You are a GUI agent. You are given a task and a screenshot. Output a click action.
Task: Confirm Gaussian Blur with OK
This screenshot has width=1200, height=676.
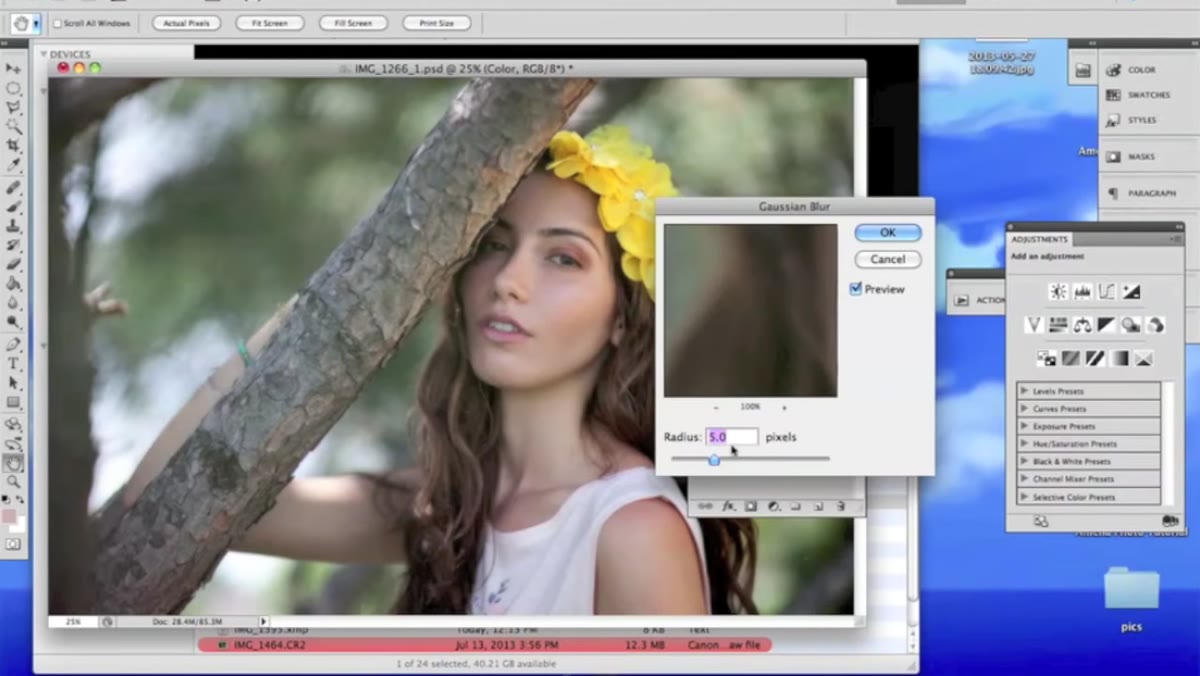click(x=888, y=233)
